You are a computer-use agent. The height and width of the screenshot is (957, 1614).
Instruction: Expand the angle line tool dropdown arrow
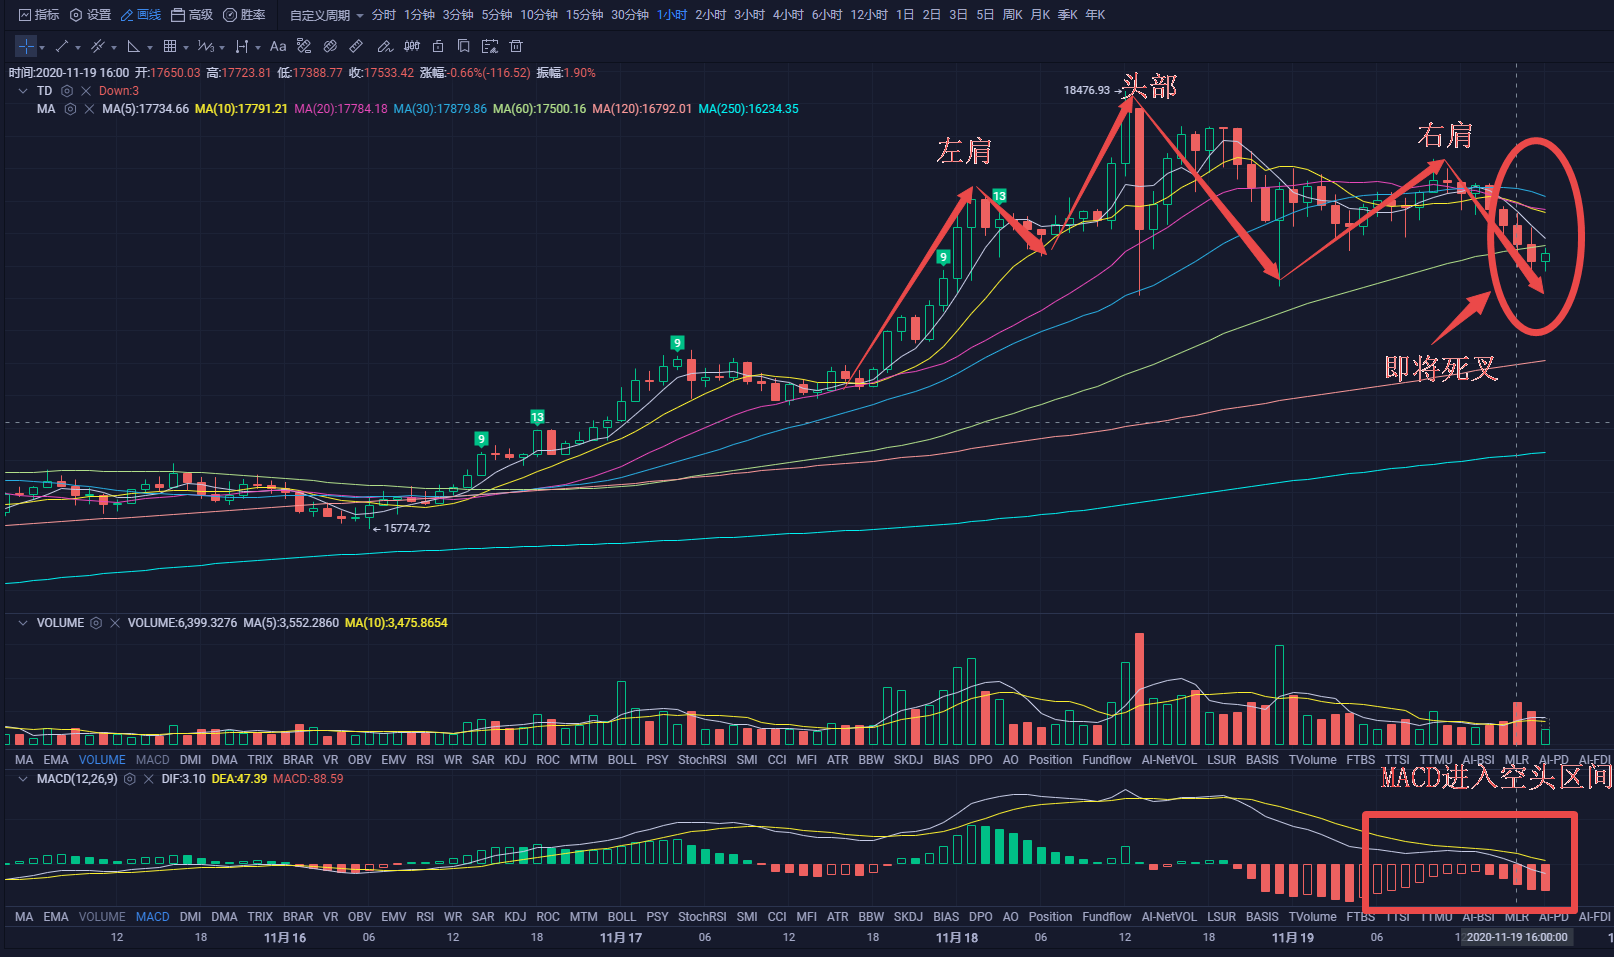tap(150, 47)
